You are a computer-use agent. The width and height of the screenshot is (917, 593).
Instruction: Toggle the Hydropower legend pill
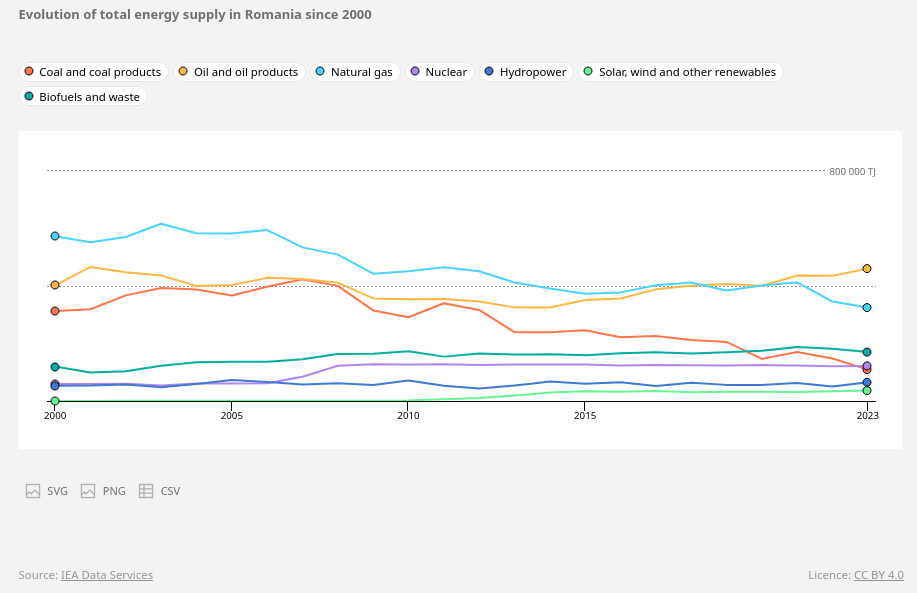[x=525, y=72]
